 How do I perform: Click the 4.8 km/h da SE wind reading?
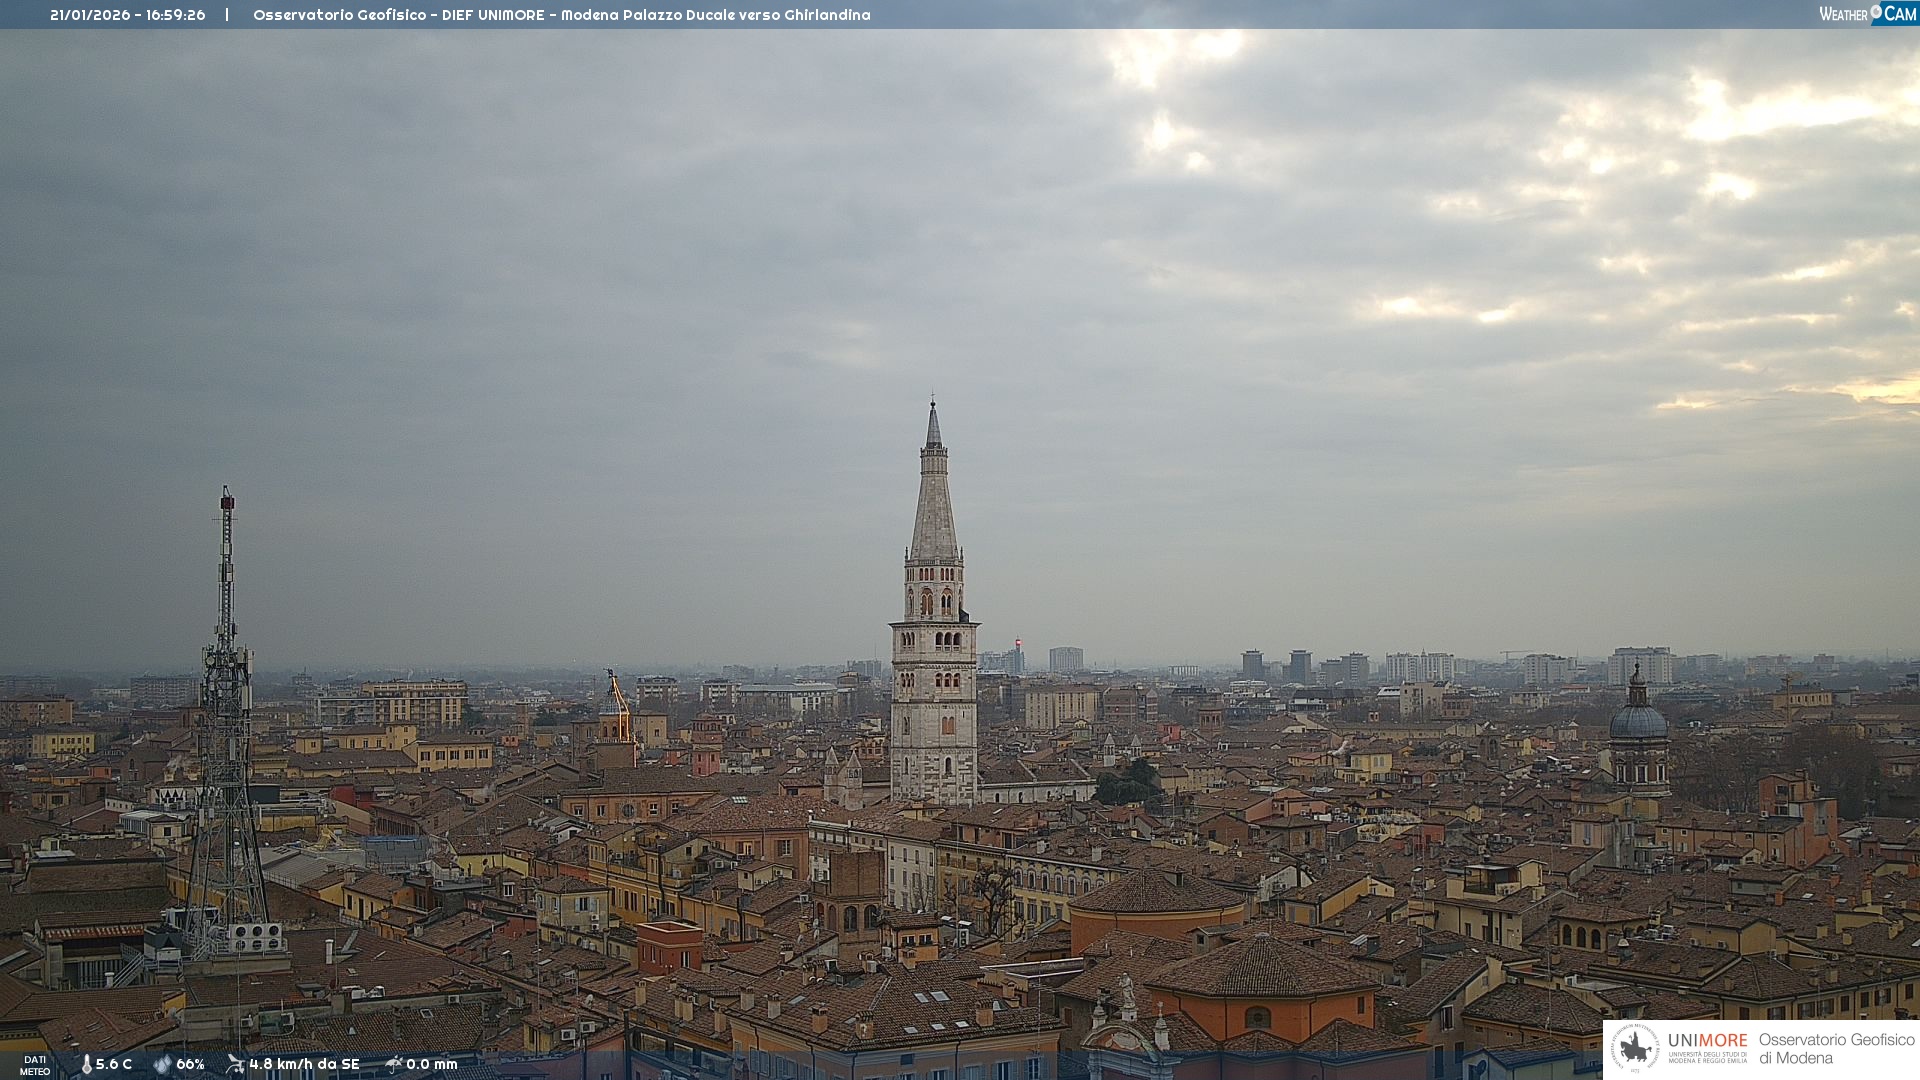pos(304,1064)
